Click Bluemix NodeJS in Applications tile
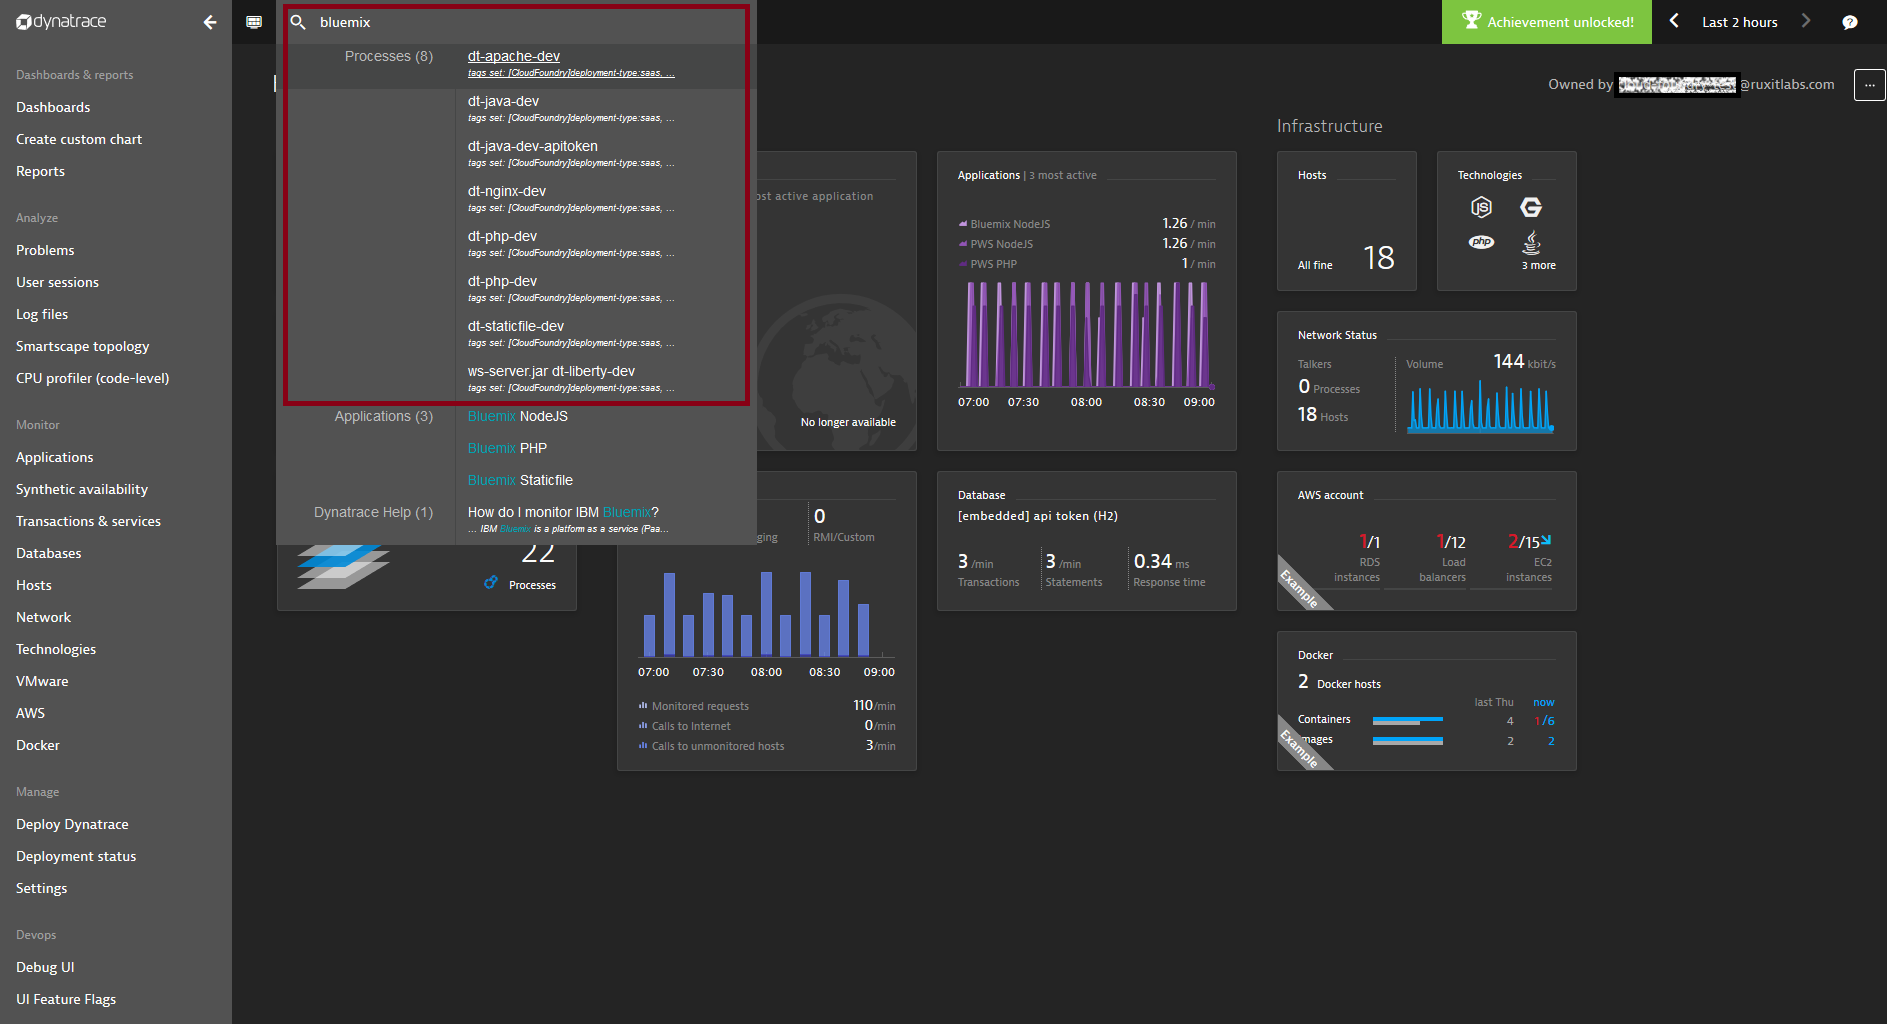 (x=1010, y=224)
